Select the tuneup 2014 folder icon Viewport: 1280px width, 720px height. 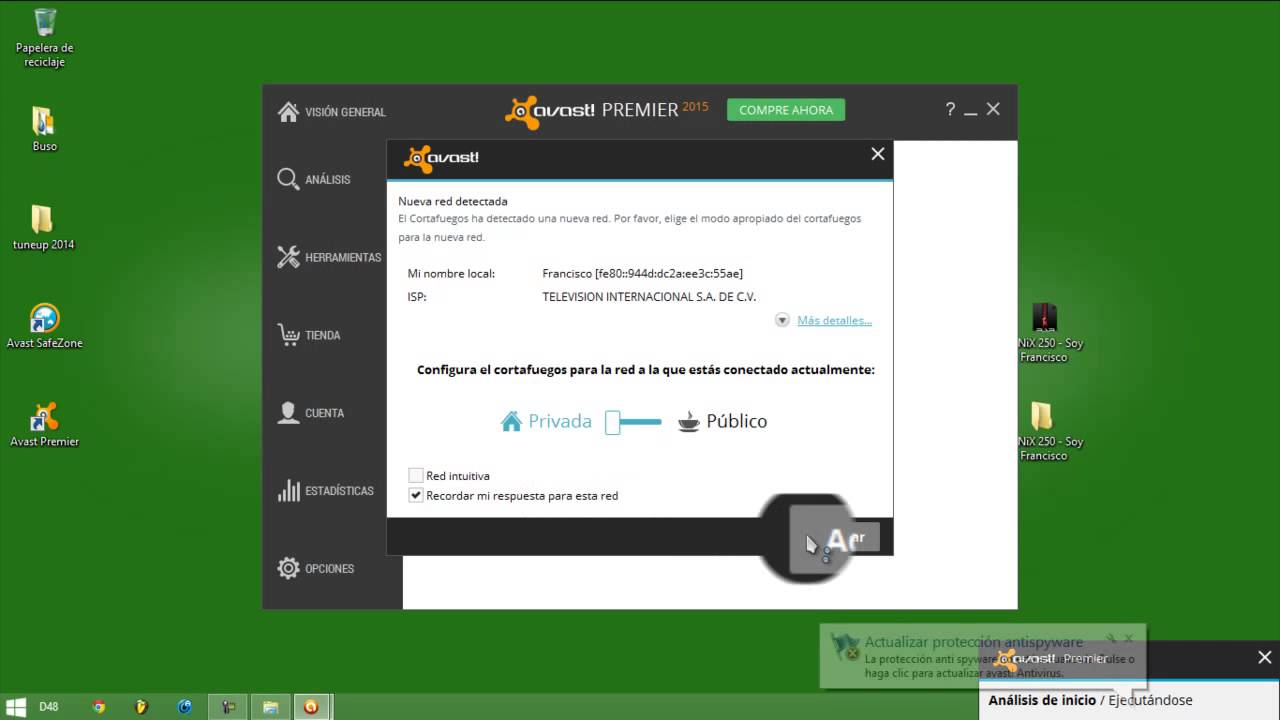coord(43,228)
